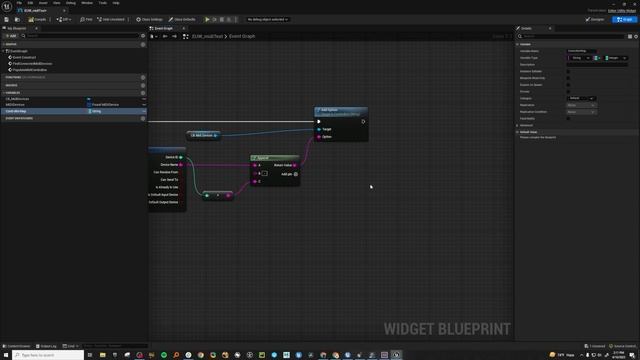640x360 pixels.
Task: Collapse the EventGraph tree item
Action: pyautogui.click(x=3, y=51)
